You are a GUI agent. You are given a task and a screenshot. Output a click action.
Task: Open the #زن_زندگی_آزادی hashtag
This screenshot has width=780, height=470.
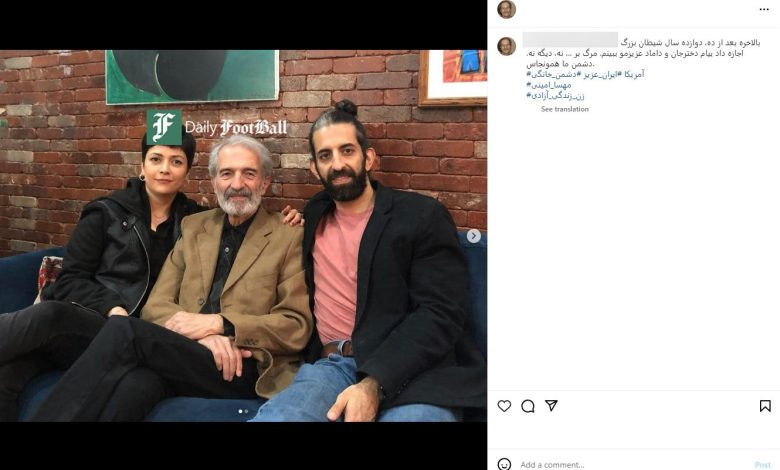(555, 95)
